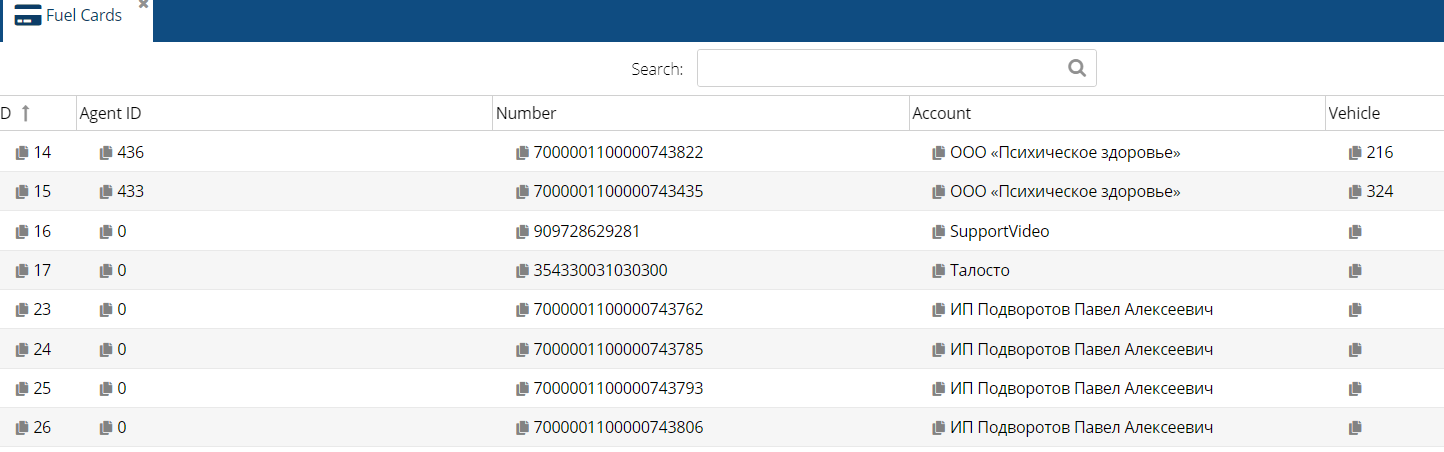Copy the empty vehicle cell in row 26
The height and width of the screenshot is (452, 1444).
1355,428
